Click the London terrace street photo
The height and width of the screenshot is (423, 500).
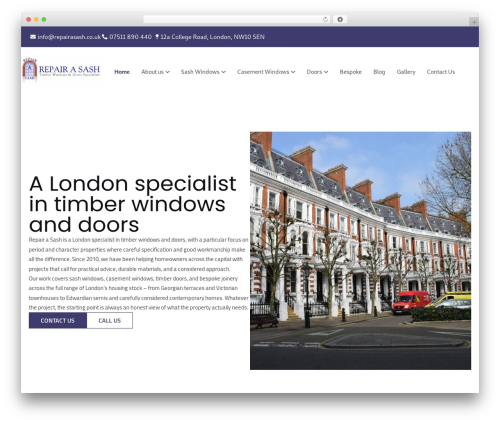click(x=360, y=251)
